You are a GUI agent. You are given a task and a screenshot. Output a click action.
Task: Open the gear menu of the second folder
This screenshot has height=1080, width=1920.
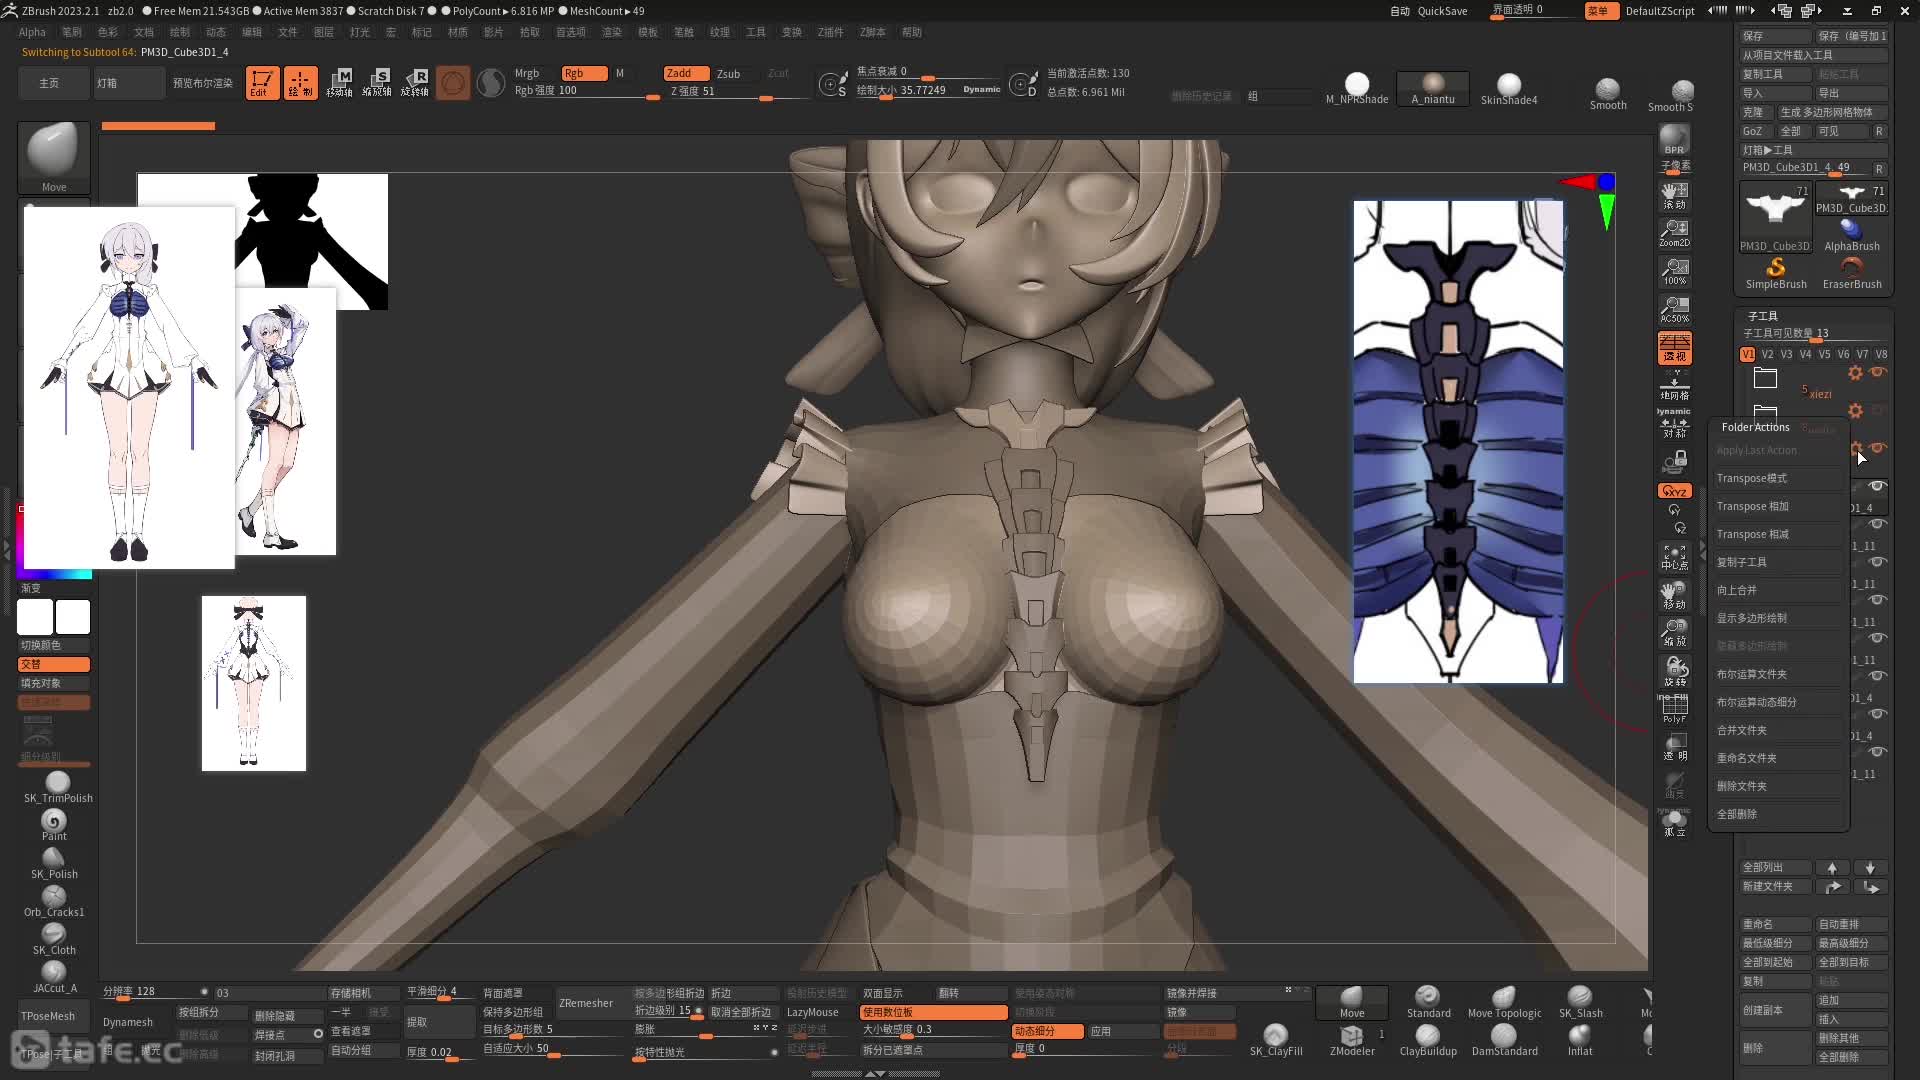point(1855,411)
